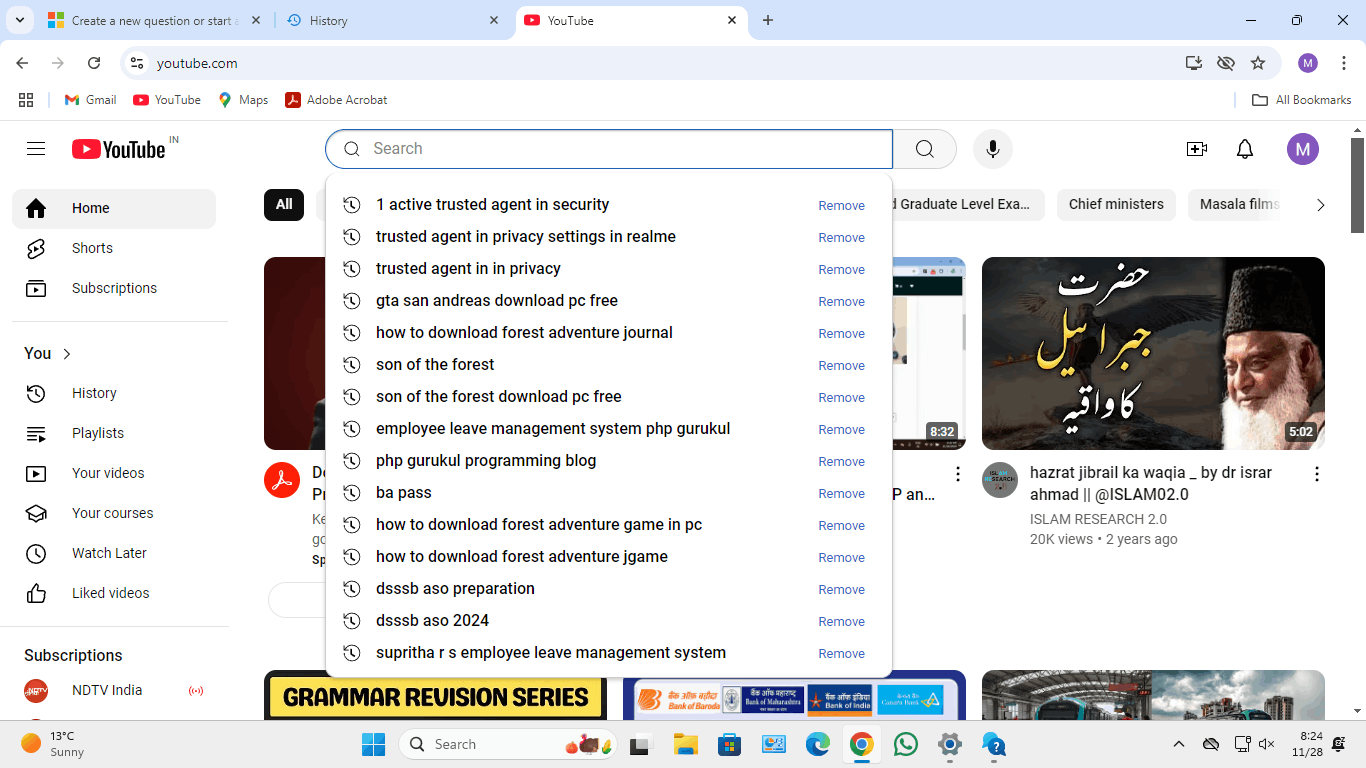This screenshot has height=768, width=1366.
Task: Select the All filter chip
Action: click(284, 205)
